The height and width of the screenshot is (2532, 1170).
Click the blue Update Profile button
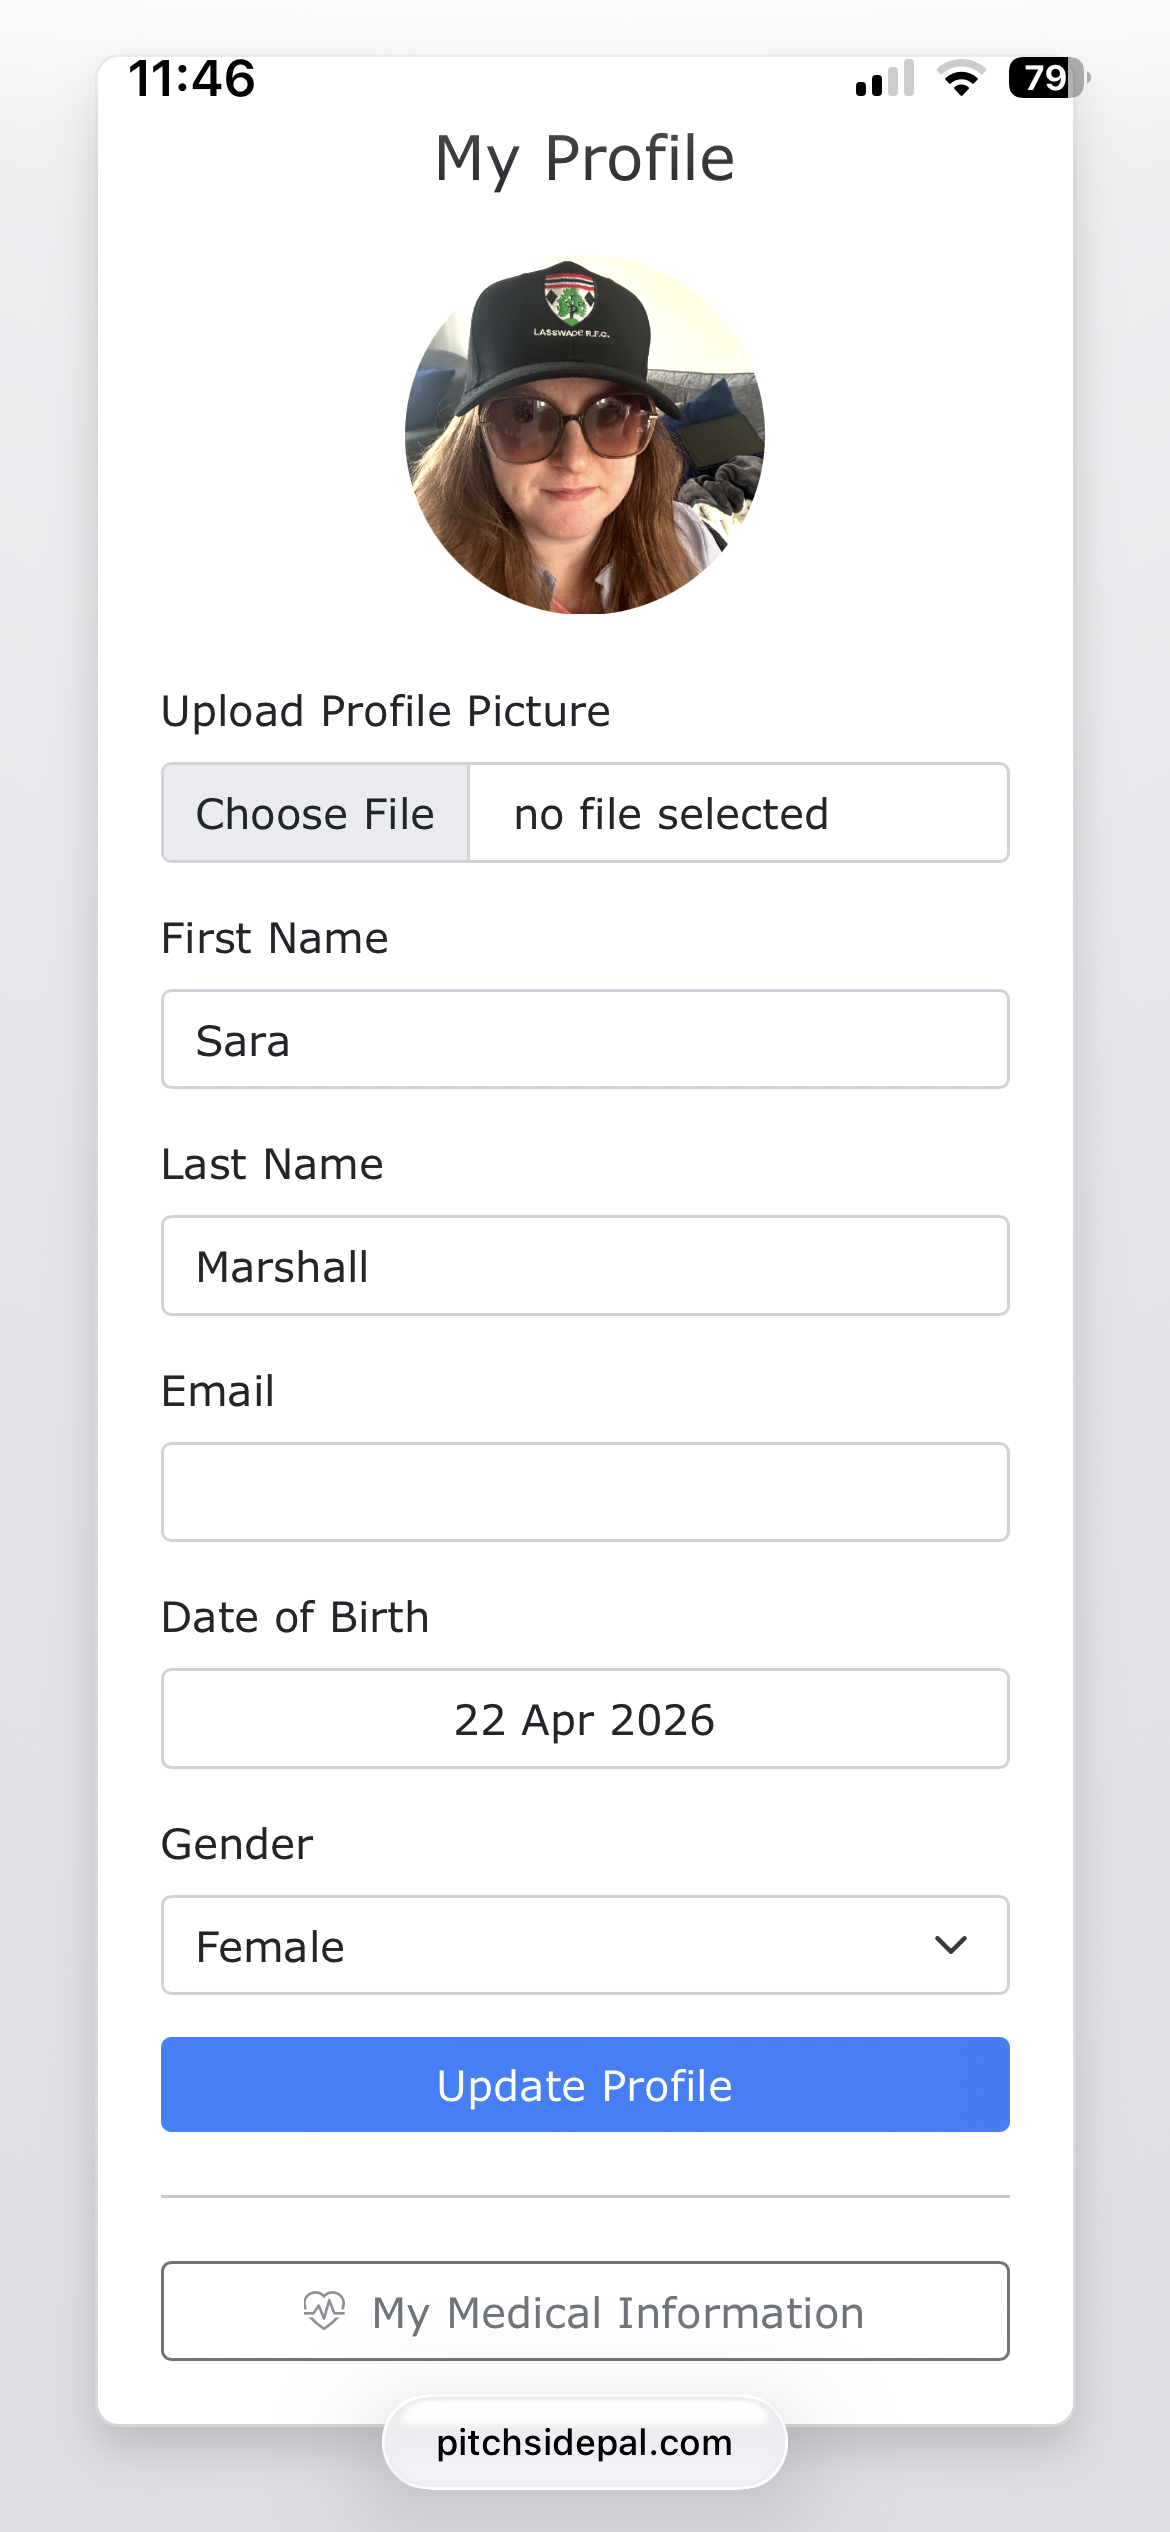coord(585,2085)
